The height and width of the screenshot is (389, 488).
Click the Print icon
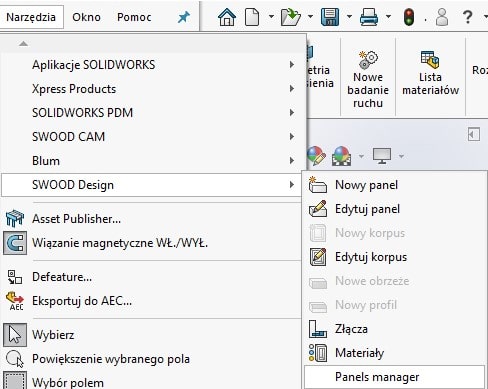coord(369,17)
